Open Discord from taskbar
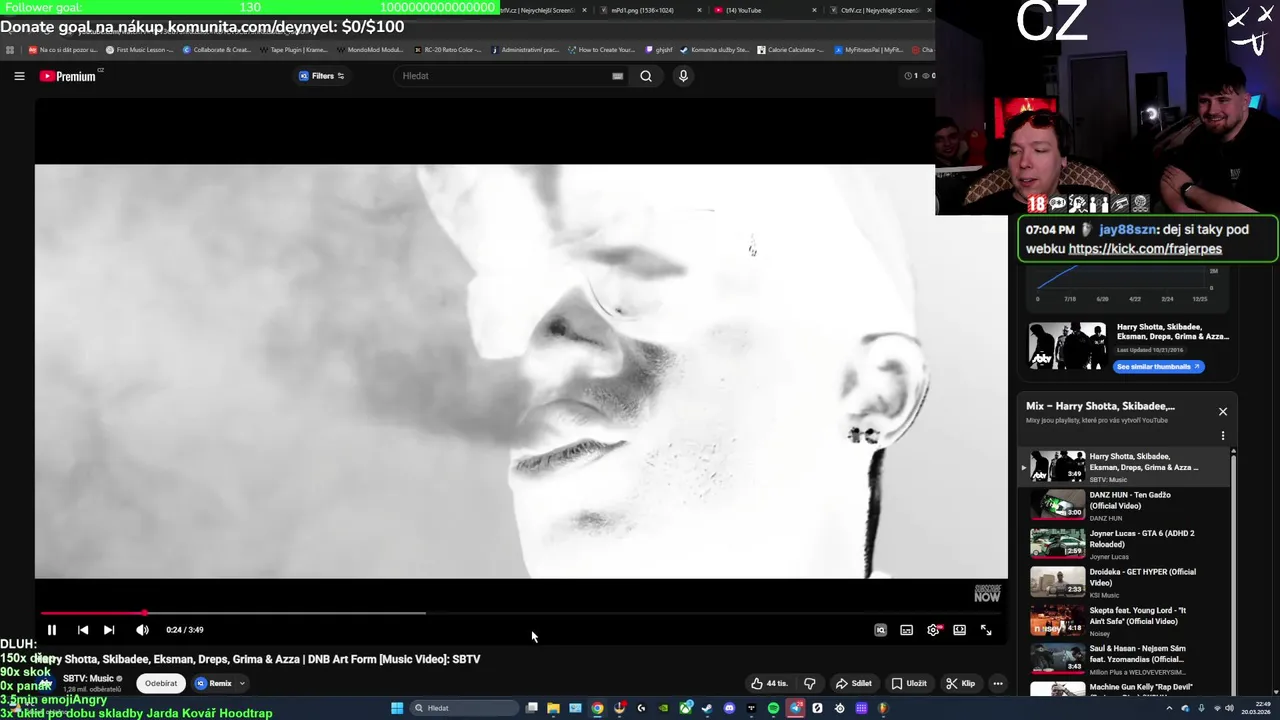This screenshot has width=1280, height=720. coord(729,708)
